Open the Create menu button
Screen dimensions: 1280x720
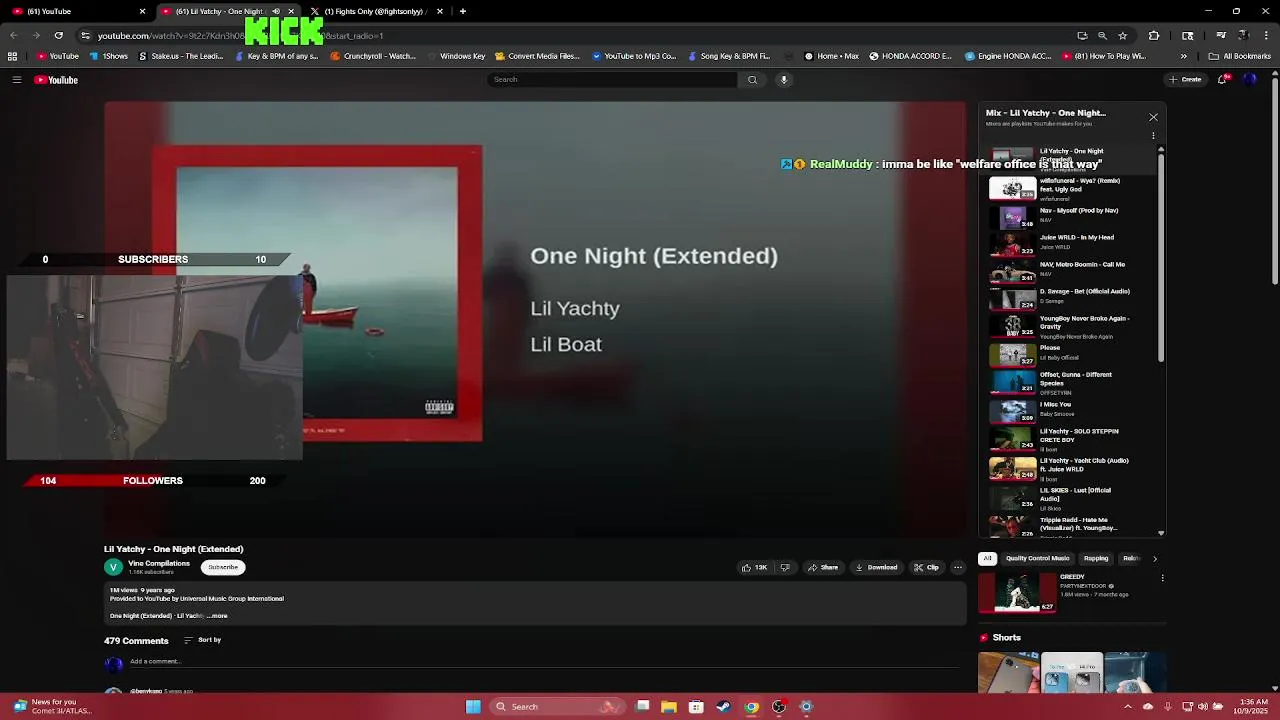click(1185, 79)
